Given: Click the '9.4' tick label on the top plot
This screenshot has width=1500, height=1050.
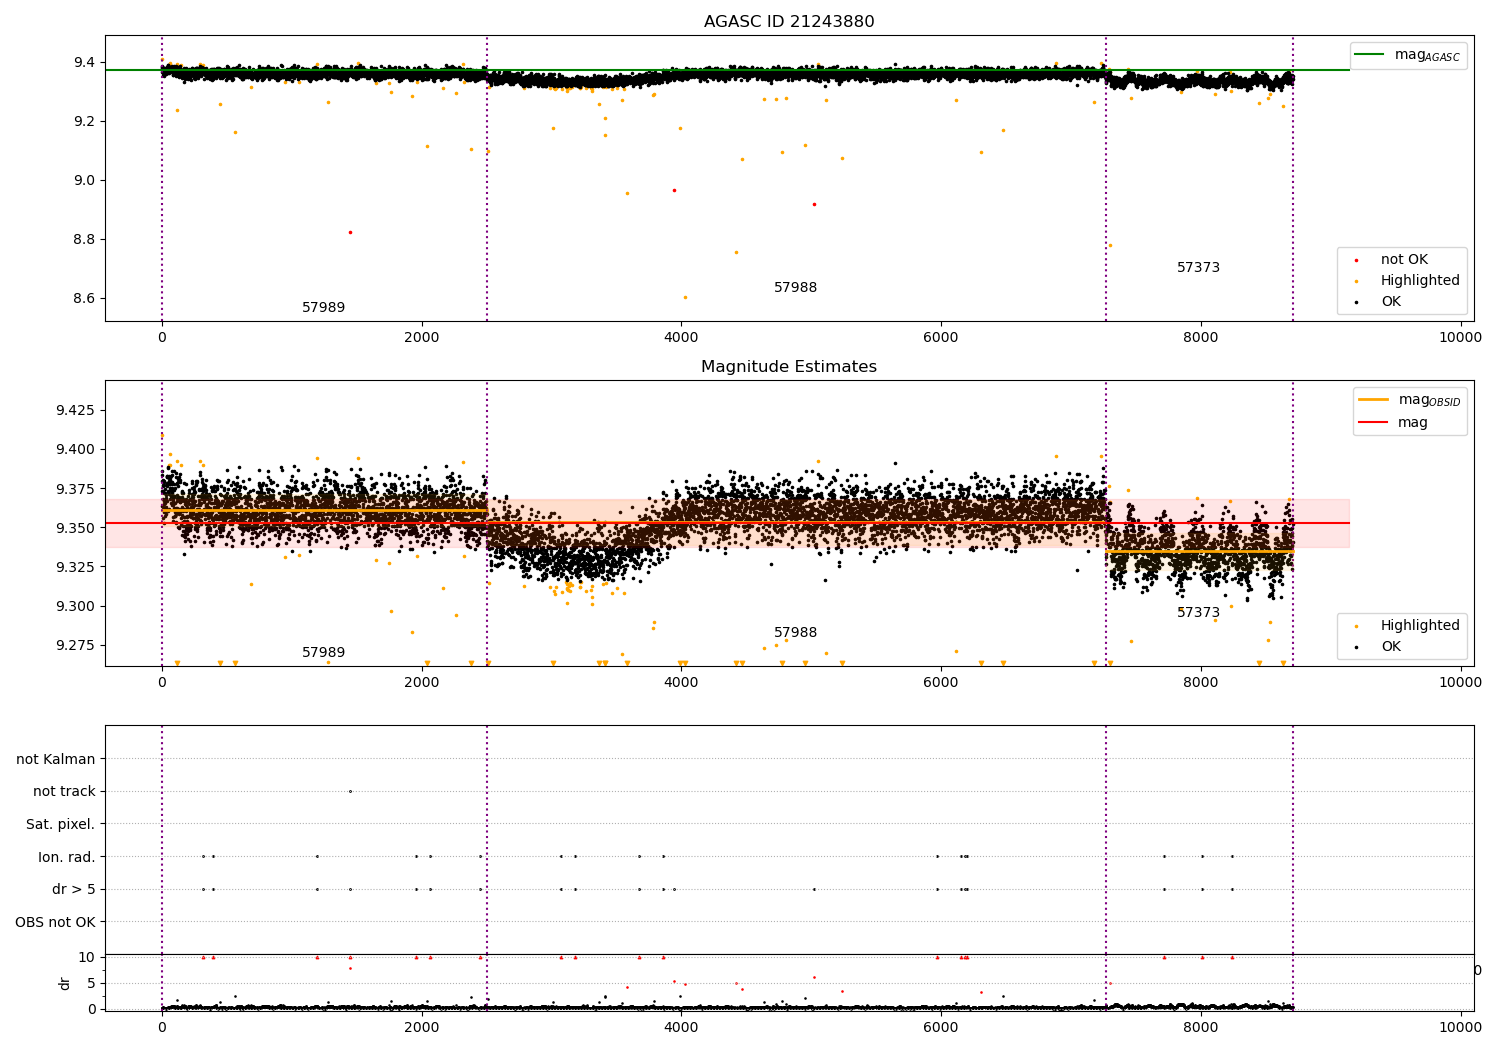Looking at the screenshot, I should (x=85, y=63).
